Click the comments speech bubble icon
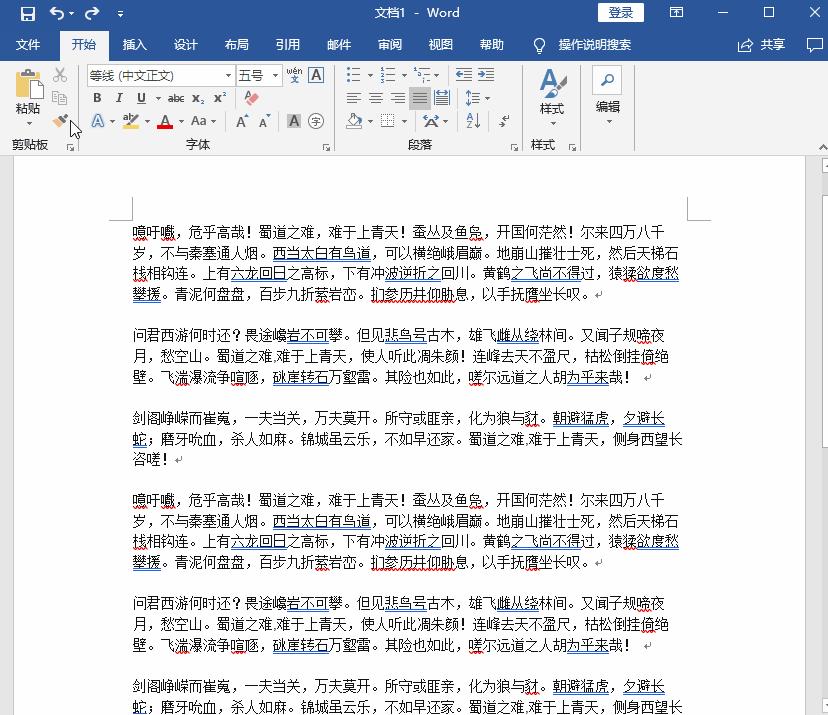This screenshot has height=715, width=828. pos(815,45)
